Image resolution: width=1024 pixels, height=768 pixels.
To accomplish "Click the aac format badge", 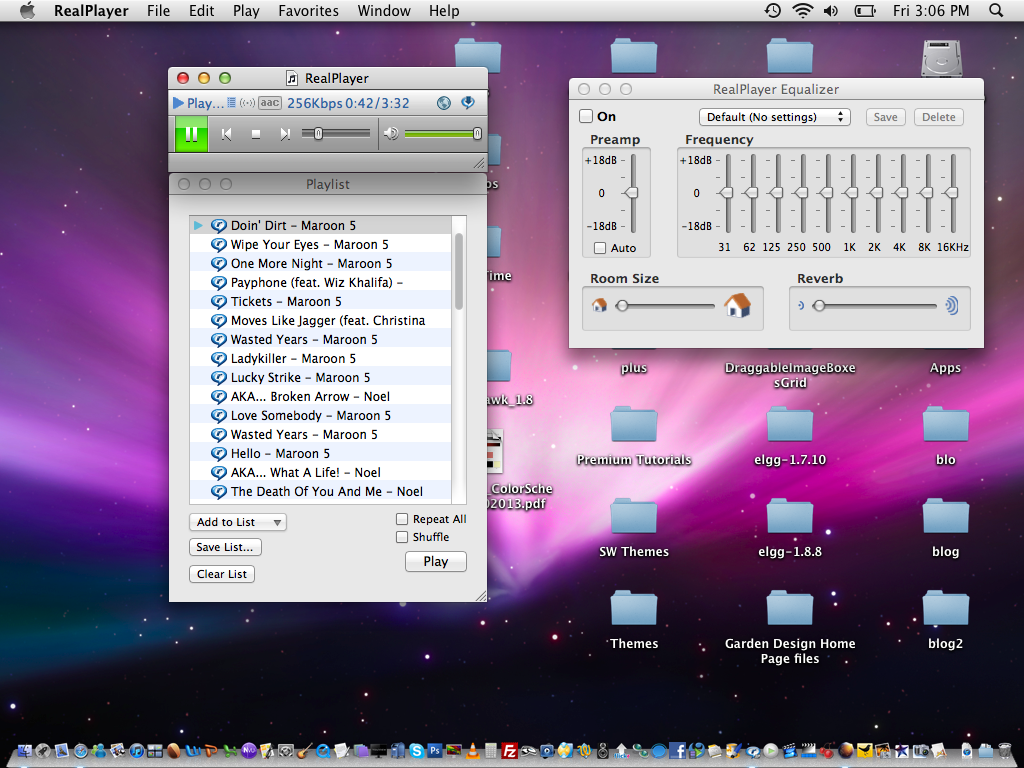I will click(270, 103).
